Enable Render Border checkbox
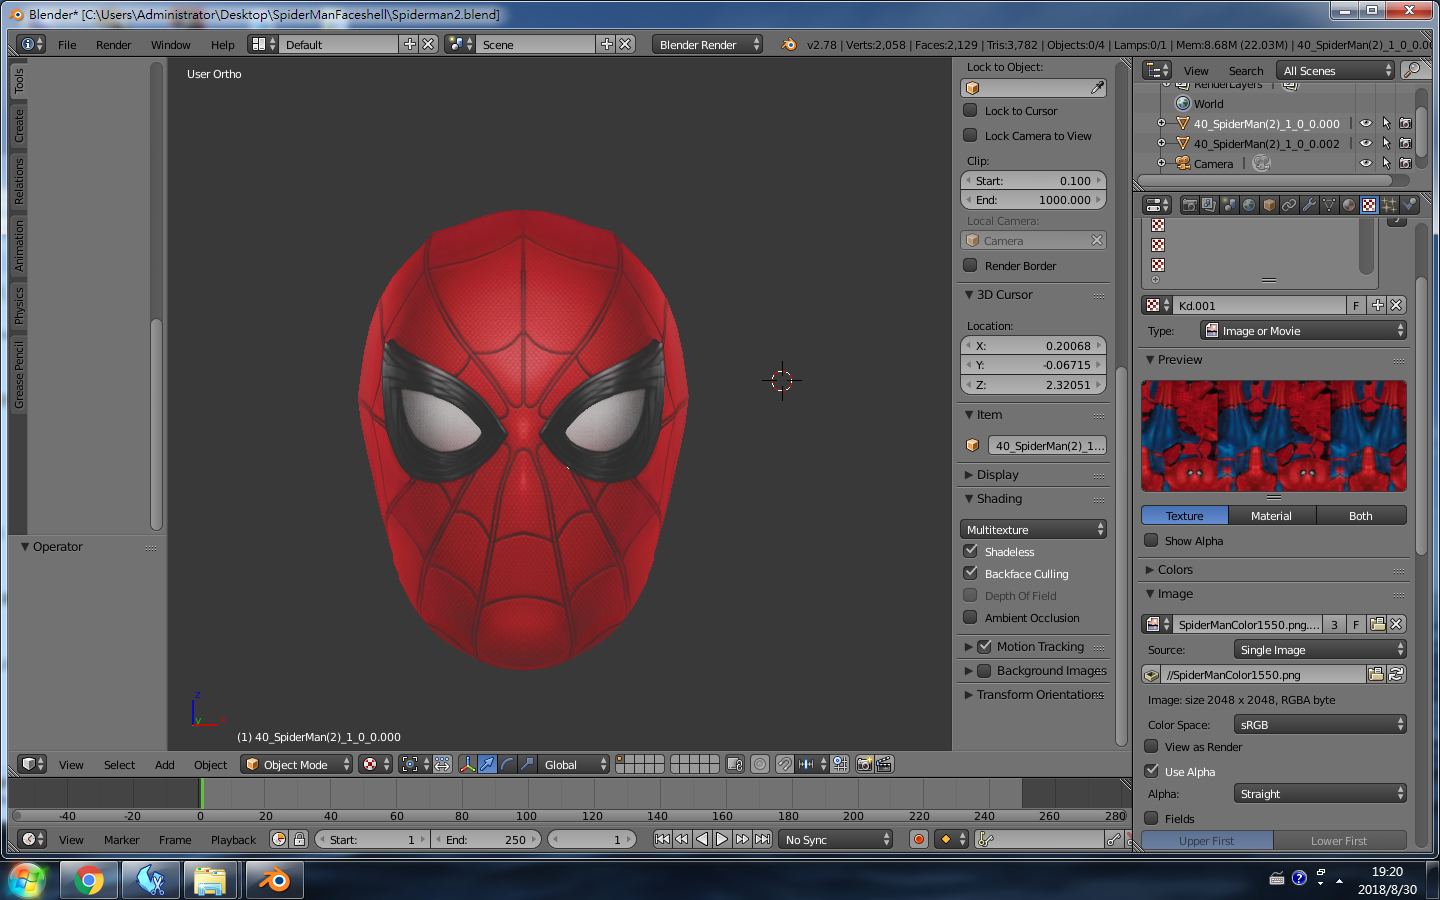Image resolution: width=1440 pixels, height=900 pixels. pos(970,265)
